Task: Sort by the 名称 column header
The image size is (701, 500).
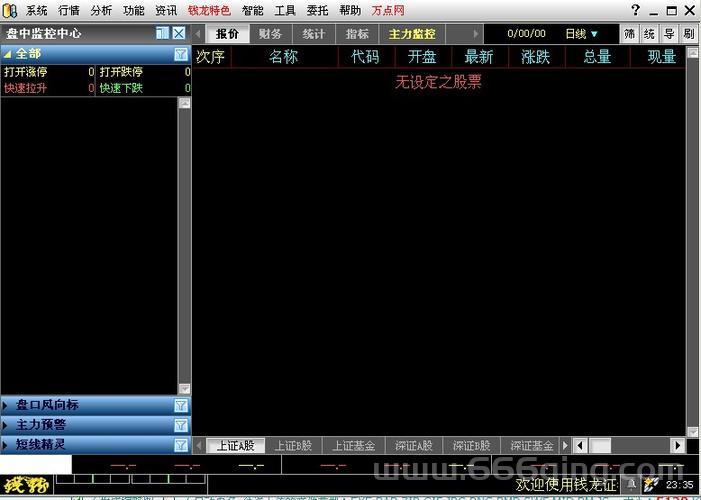Action: 284,57
